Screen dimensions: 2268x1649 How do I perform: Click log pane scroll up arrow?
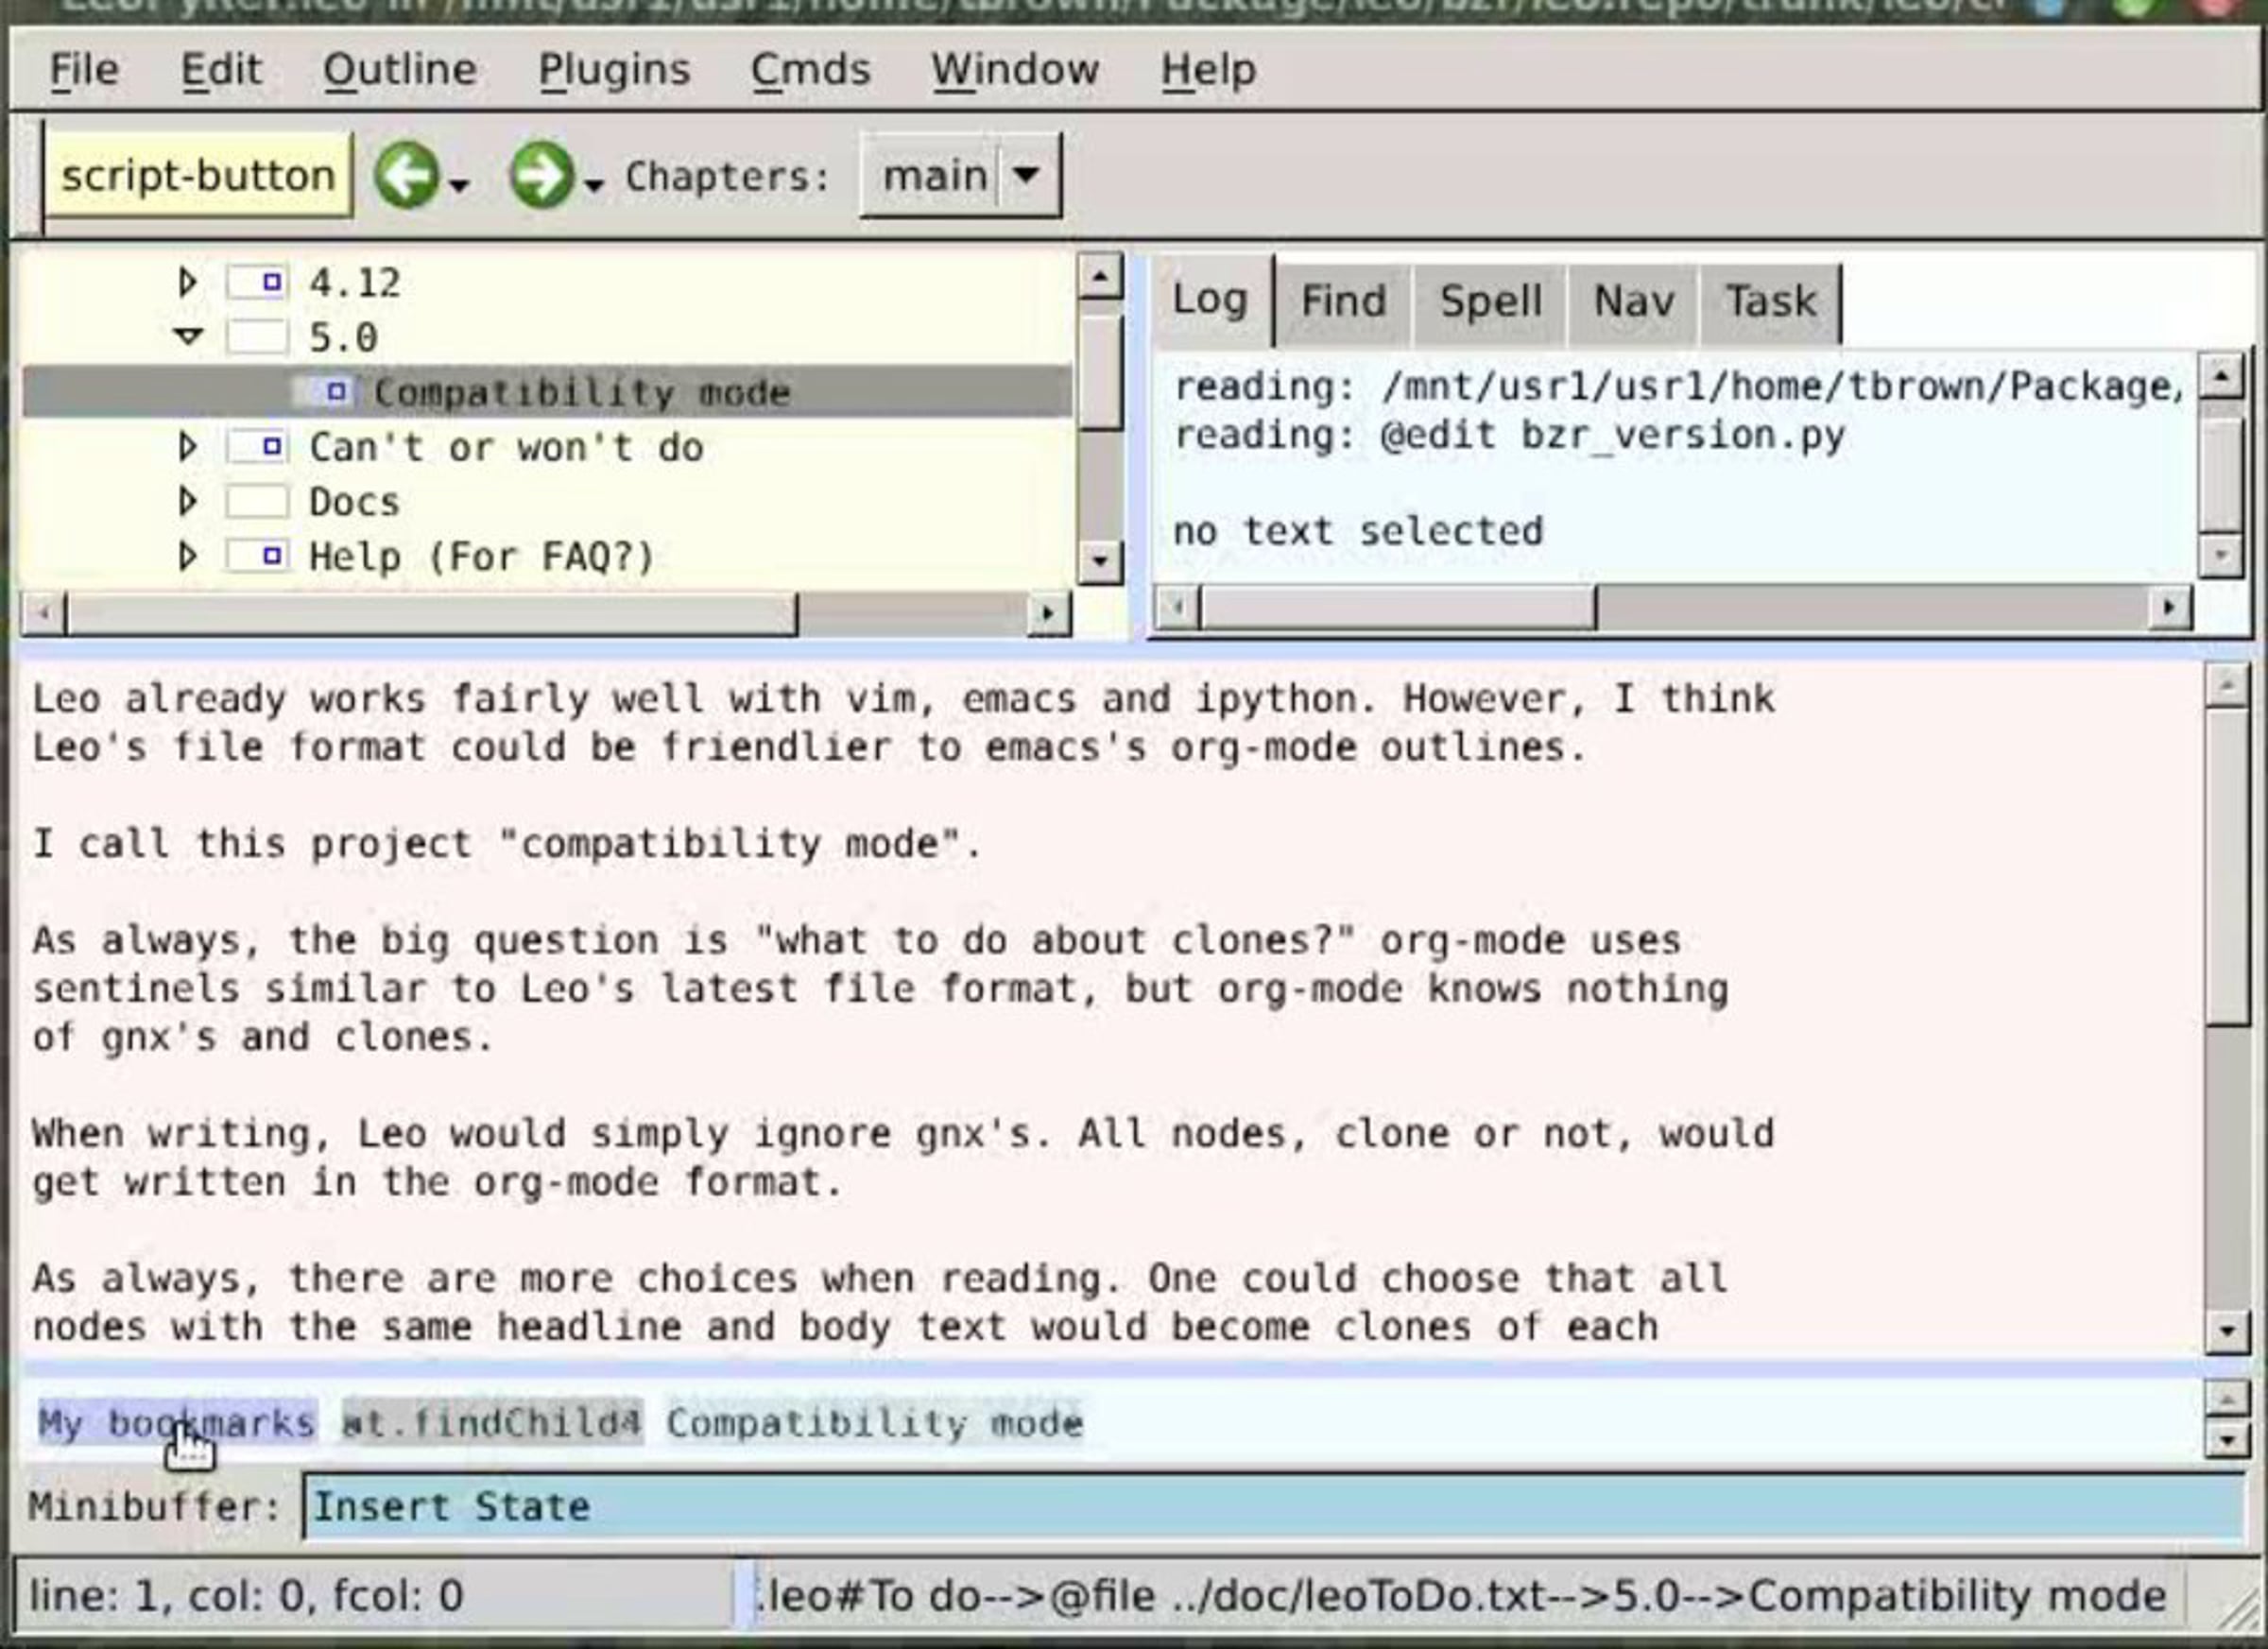pos(2222,376)
